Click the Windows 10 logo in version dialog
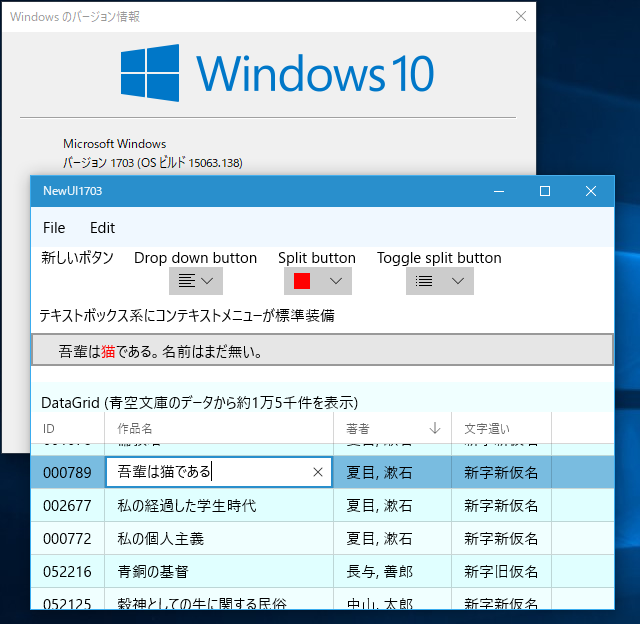 (x=277, y=73)
